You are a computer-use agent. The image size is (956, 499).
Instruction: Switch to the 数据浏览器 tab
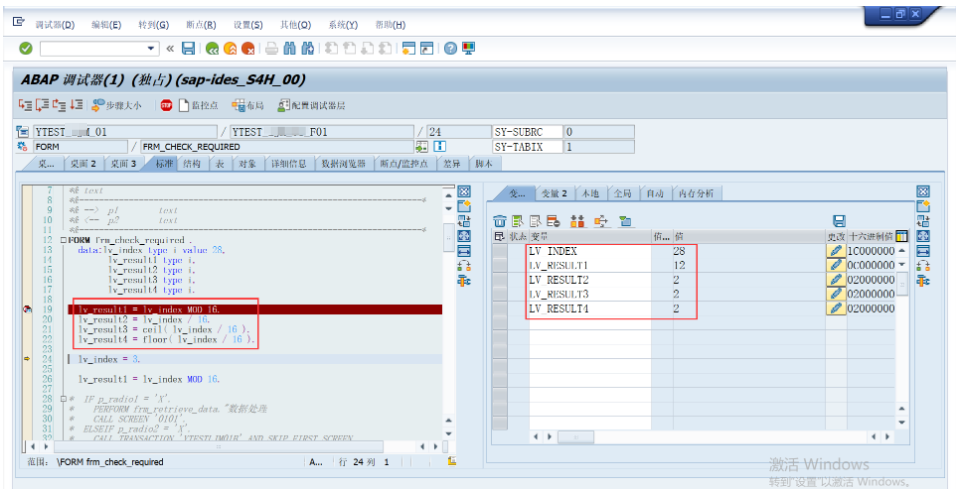click(x=343, y=163)
